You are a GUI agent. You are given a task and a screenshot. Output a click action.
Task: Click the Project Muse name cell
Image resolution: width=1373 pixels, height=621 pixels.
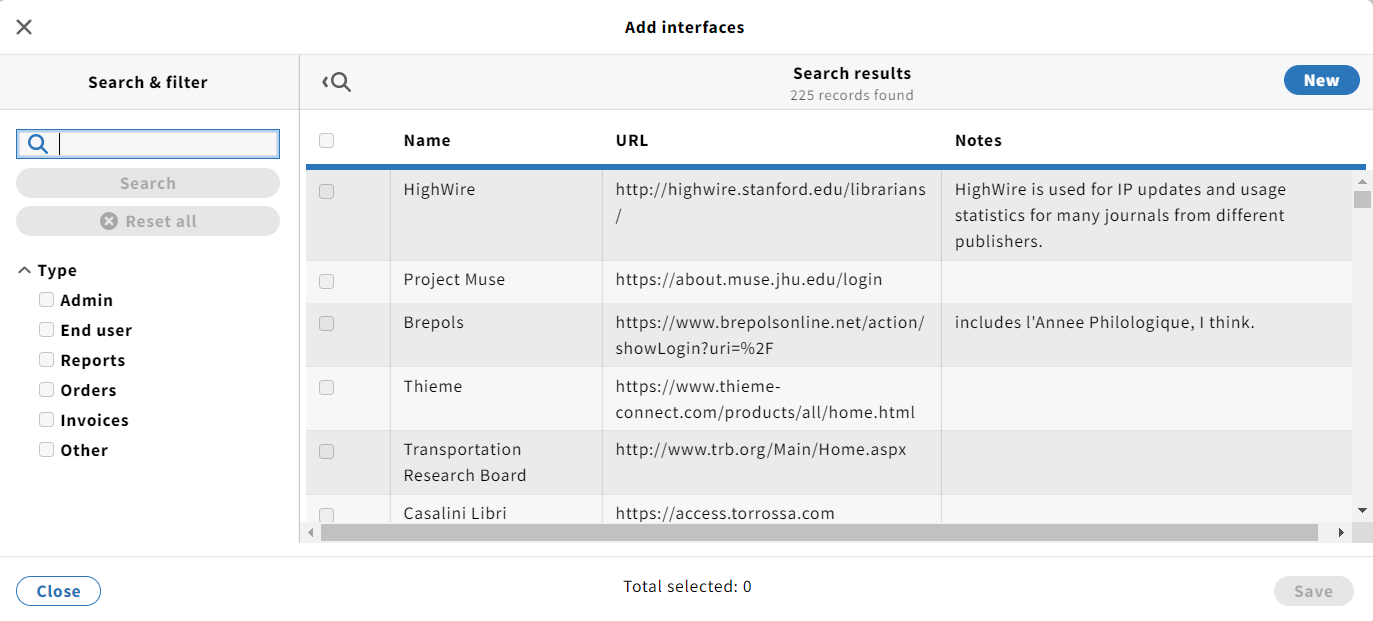pos(496,282)
